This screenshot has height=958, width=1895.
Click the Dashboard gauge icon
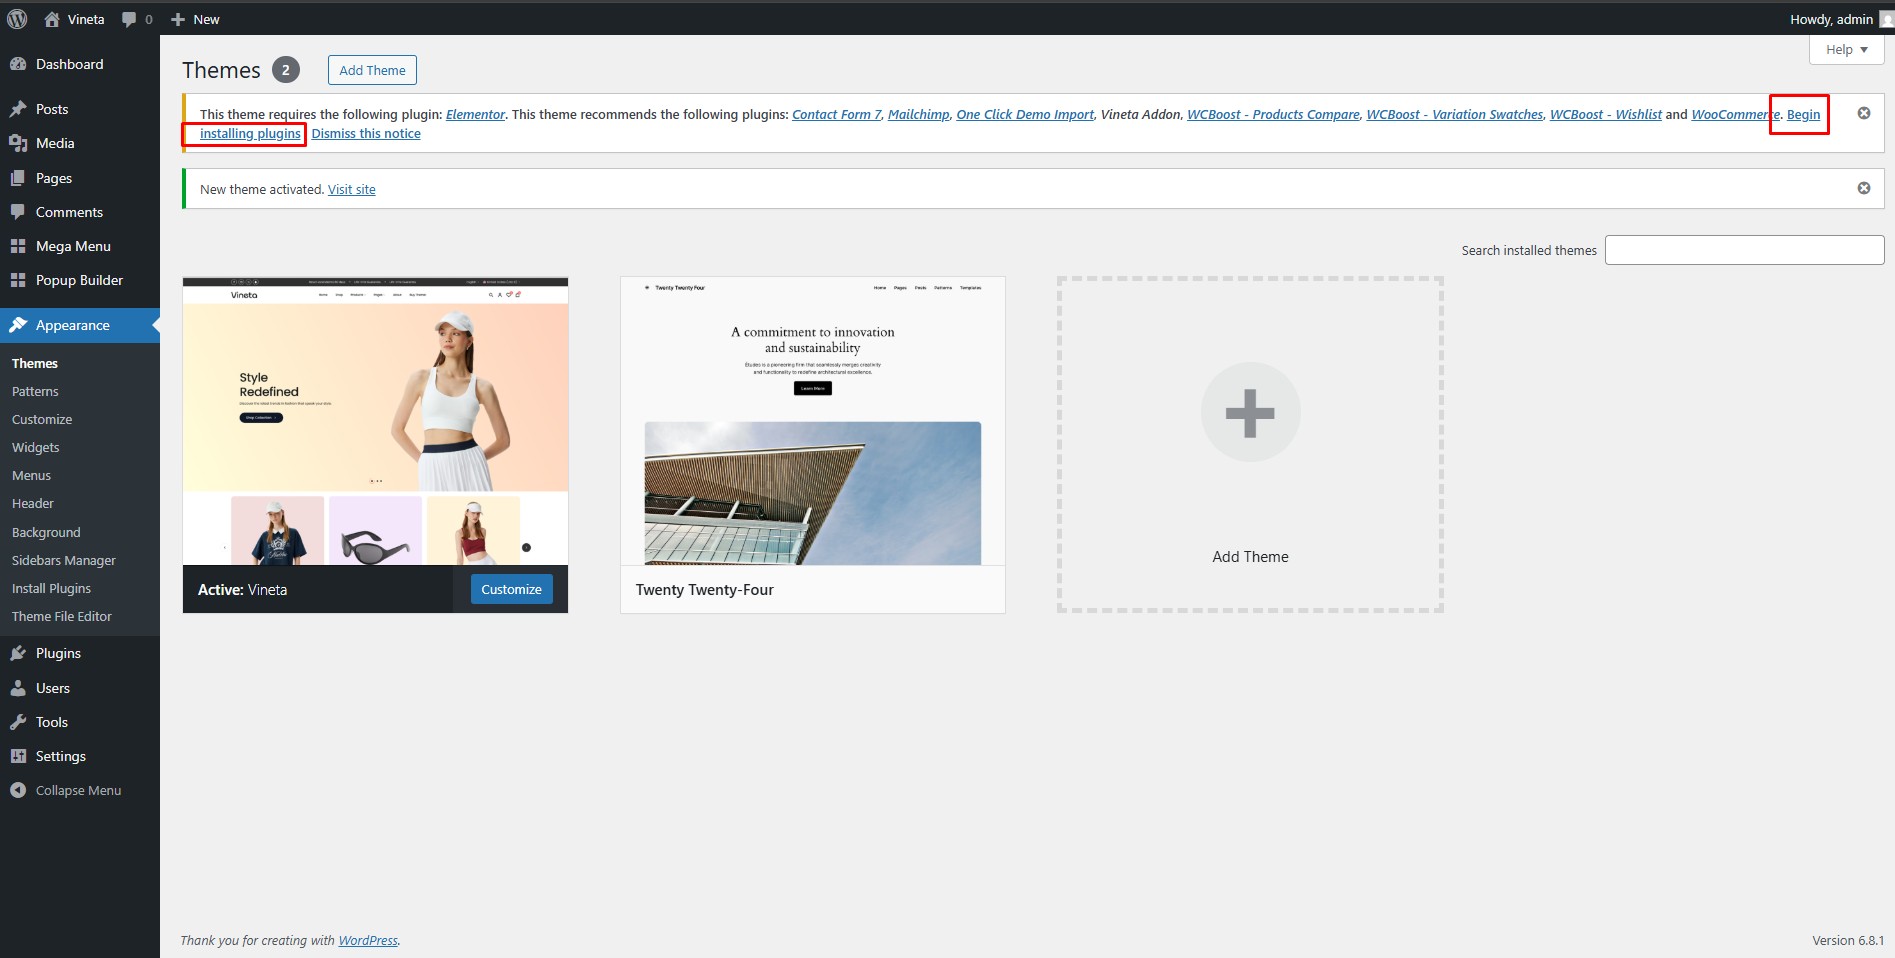tap(18, 64)
